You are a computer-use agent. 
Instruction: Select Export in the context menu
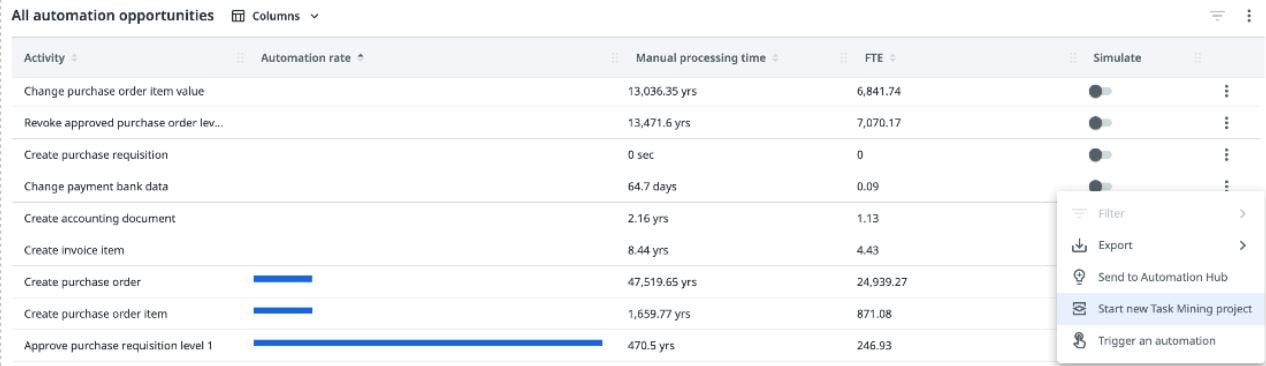pyautogui.click(x=1161, y=245)
